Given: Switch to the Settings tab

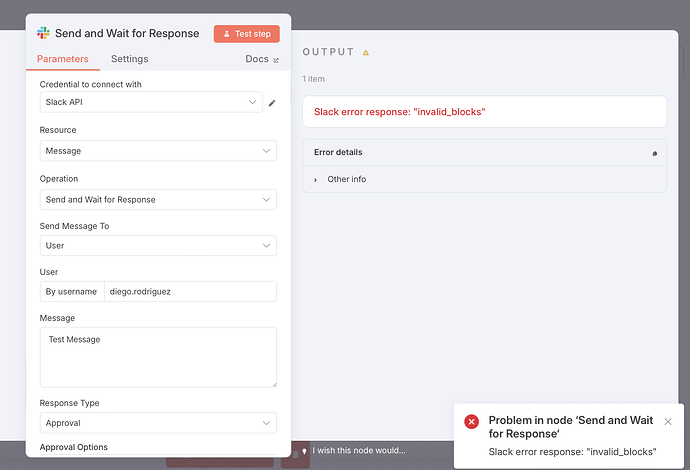Looking at the screenshot, I should 129,59.
